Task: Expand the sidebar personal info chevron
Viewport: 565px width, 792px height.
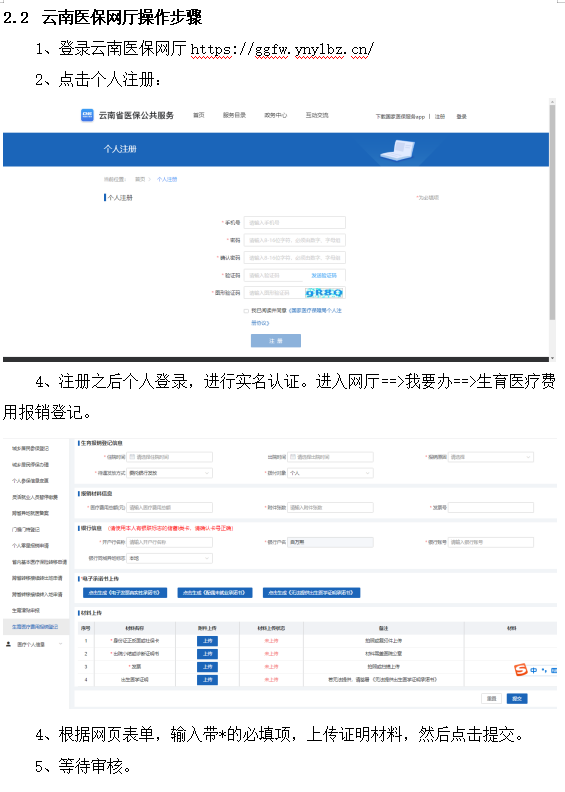Action: (61, 644)
